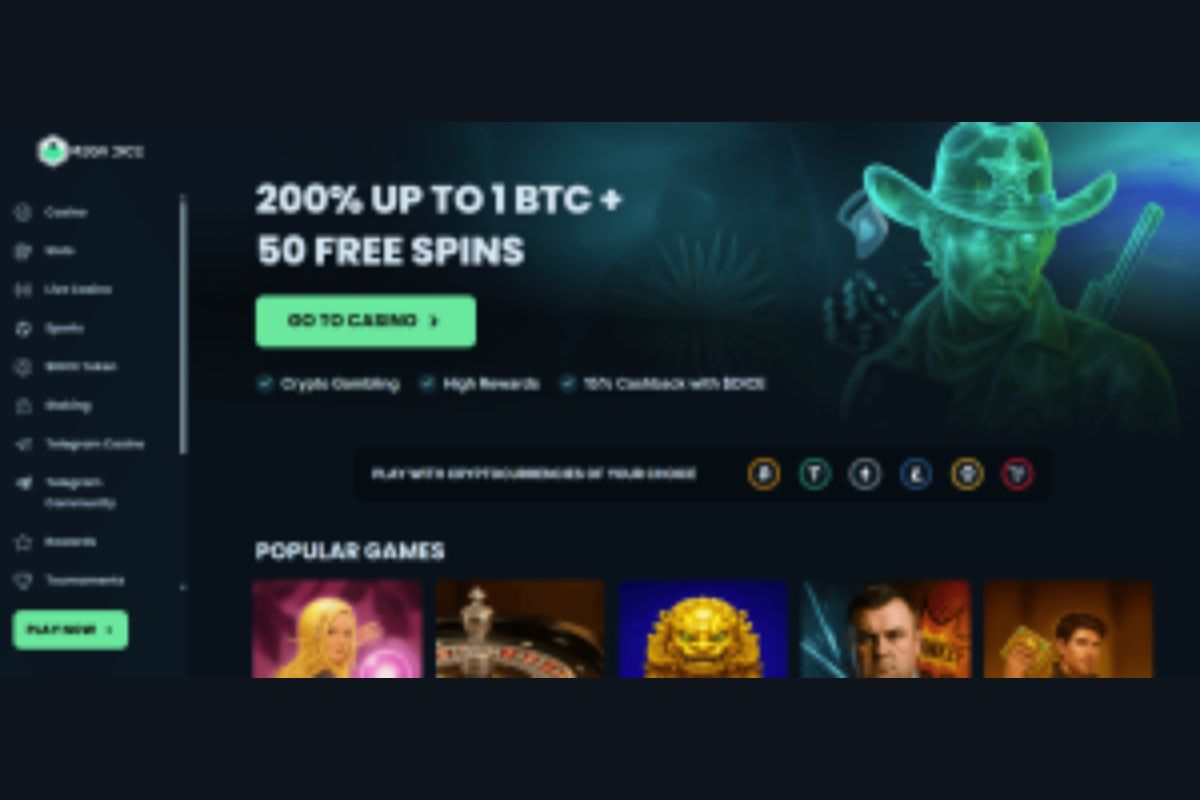Image resolution: width=1200 pixels, height=800 pixels.
Task: Click the Go To Casino button
Action: pos(365,321)
